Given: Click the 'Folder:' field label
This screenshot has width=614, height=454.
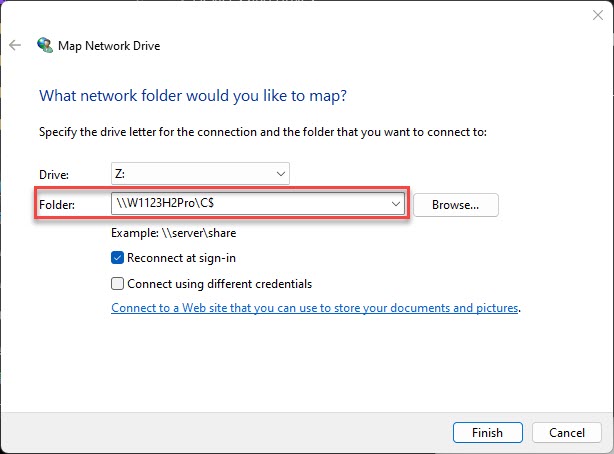Looking at the screenshot, I should tap(57, 205).
